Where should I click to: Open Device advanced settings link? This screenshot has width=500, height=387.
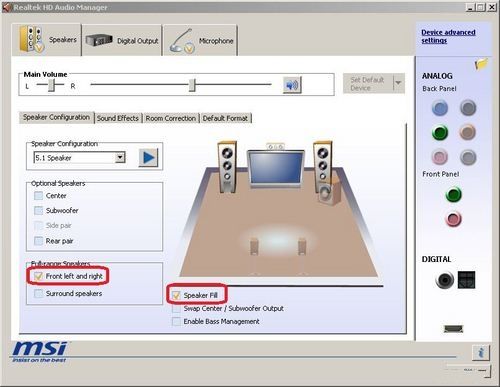(x=448, y=36)
